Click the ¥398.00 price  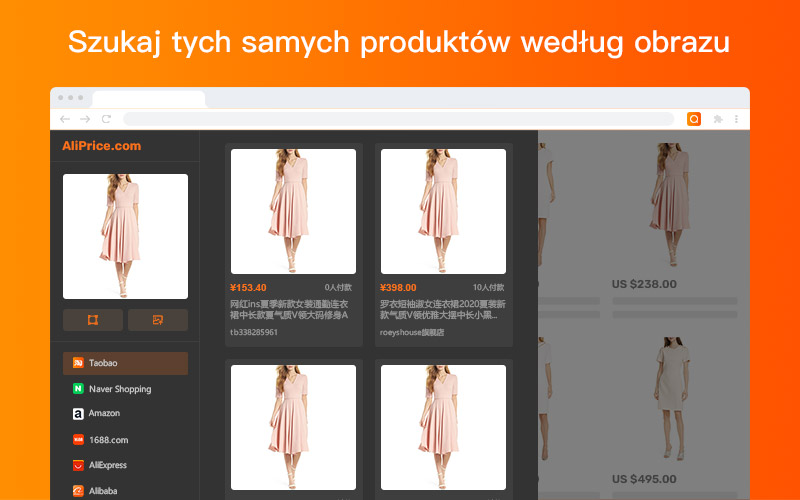[398, 288]
